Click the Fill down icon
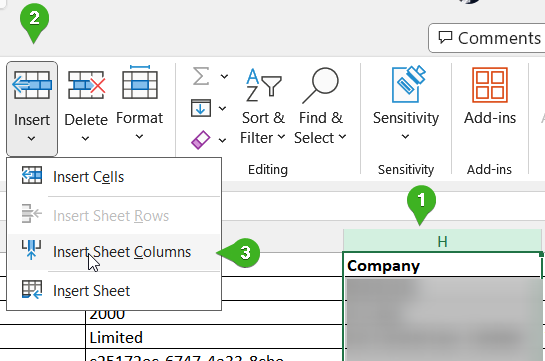 tap(201, 108)
